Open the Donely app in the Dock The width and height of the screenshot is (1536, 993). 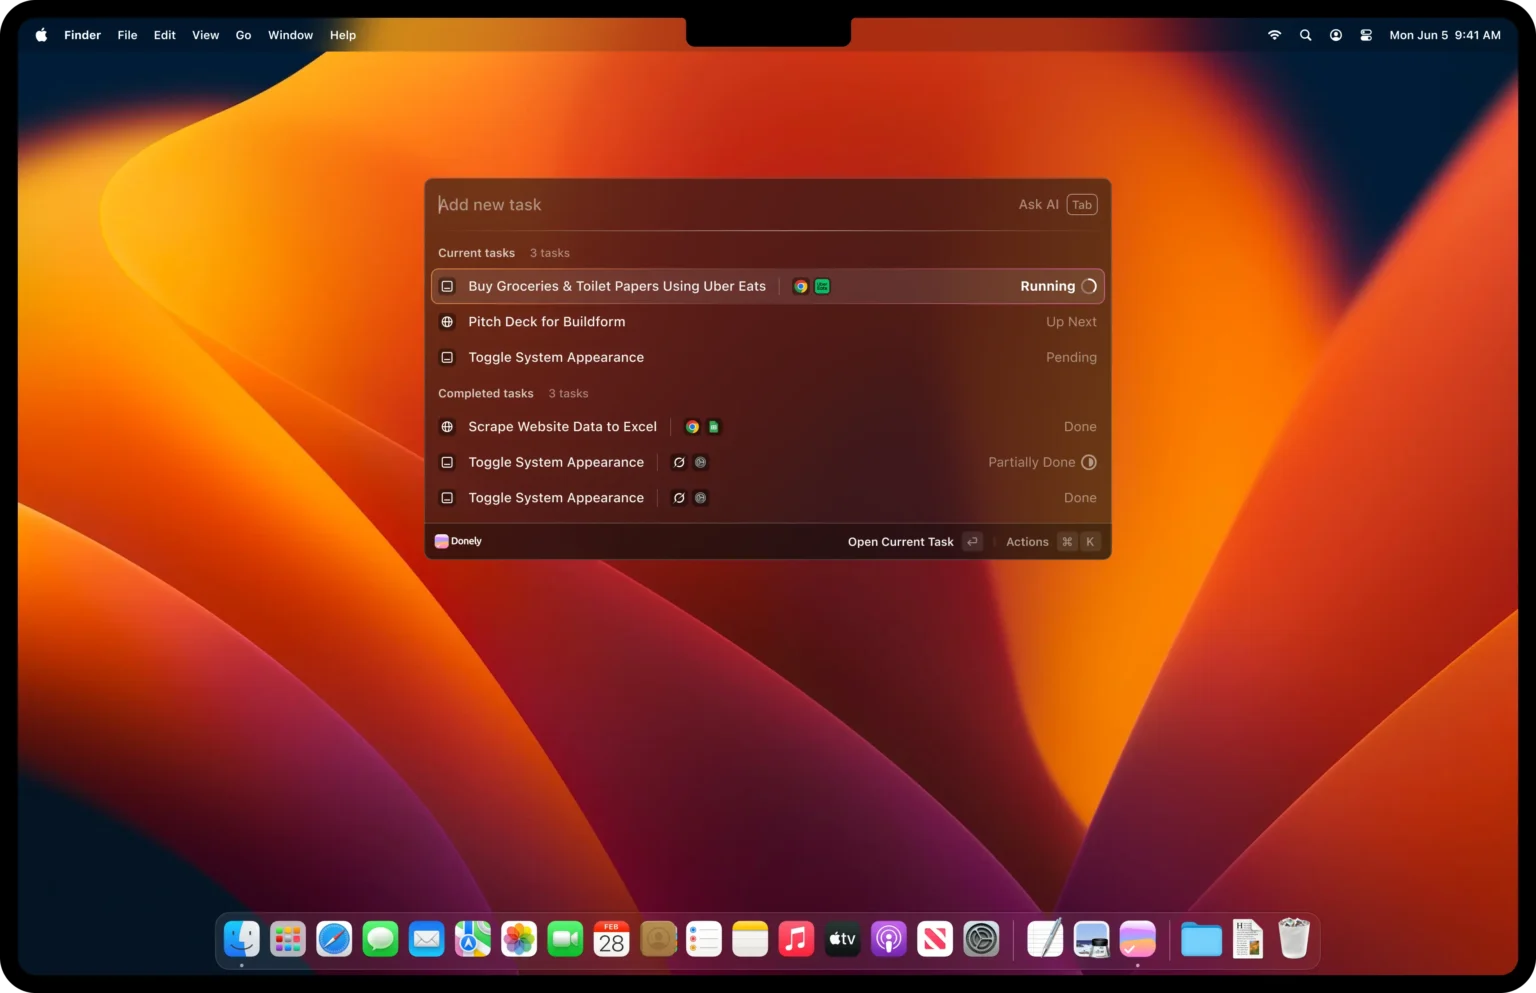(x=1138, y=939)
